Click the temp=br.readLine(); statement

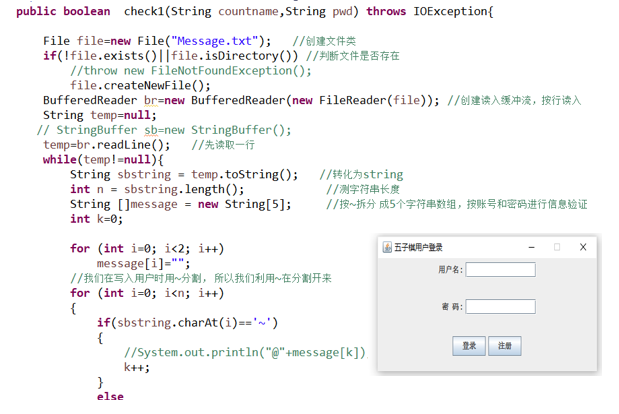pyautogui.click(x=107, y=145)
